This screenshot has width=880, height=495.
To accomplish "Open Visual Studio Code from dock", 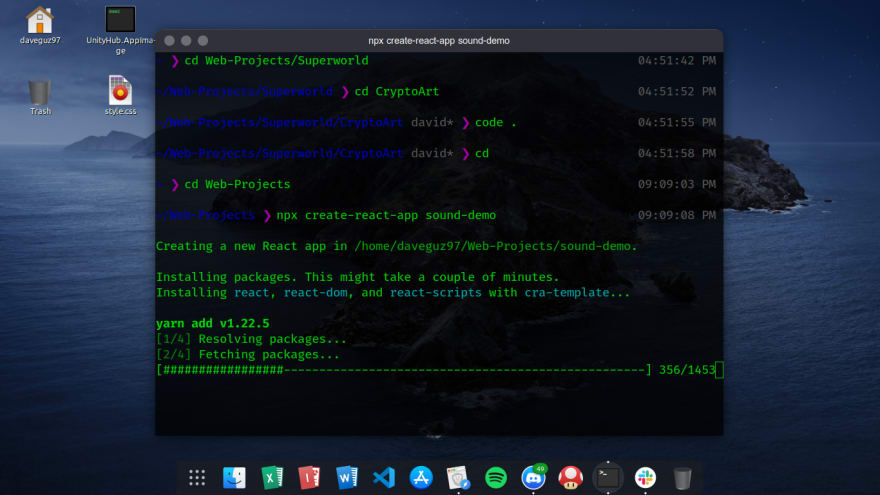I will coord(384,478).
